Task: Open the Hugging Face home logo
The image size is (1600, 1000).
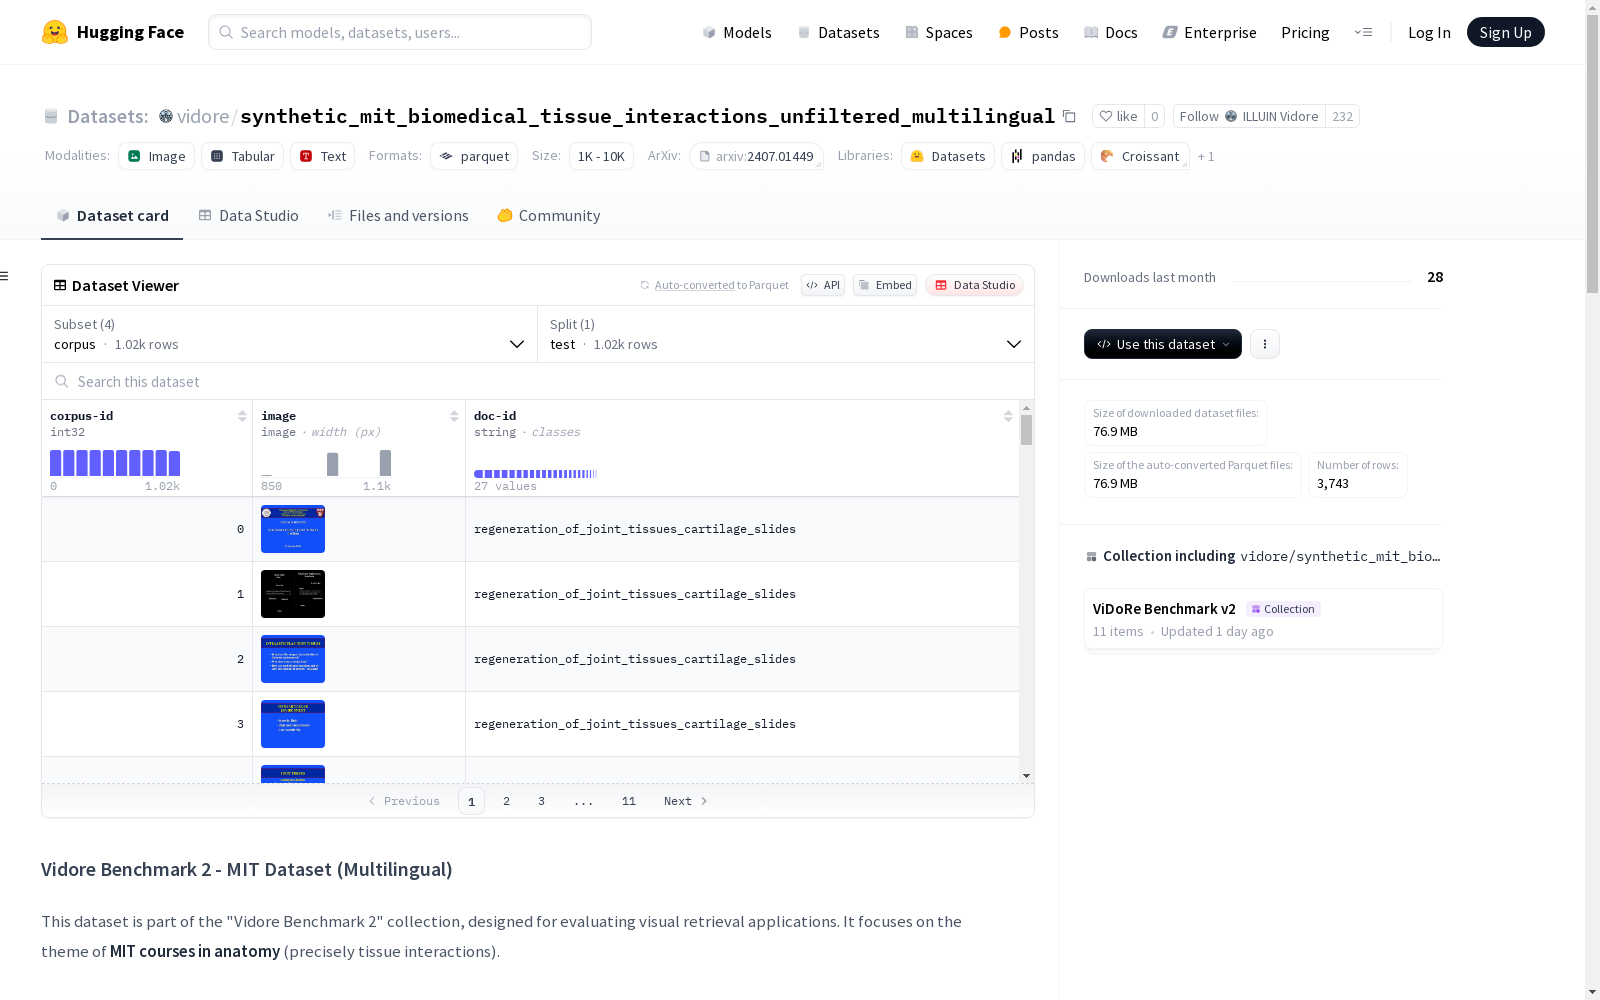Action: coord(113,32)
